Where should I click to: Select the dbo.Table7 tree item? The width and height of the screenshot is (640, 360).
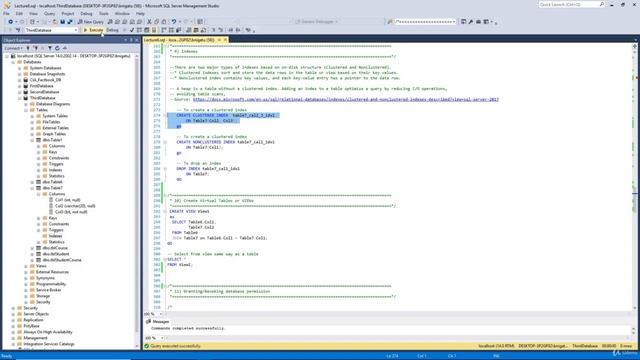53,188
